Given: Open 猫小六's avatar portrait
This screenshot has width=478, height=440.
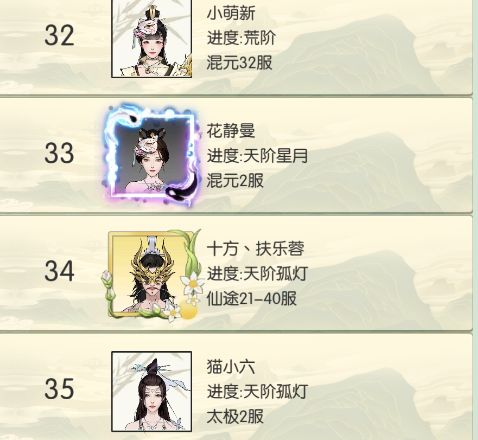Looking at the screenshot, I should tap(152, 391).
